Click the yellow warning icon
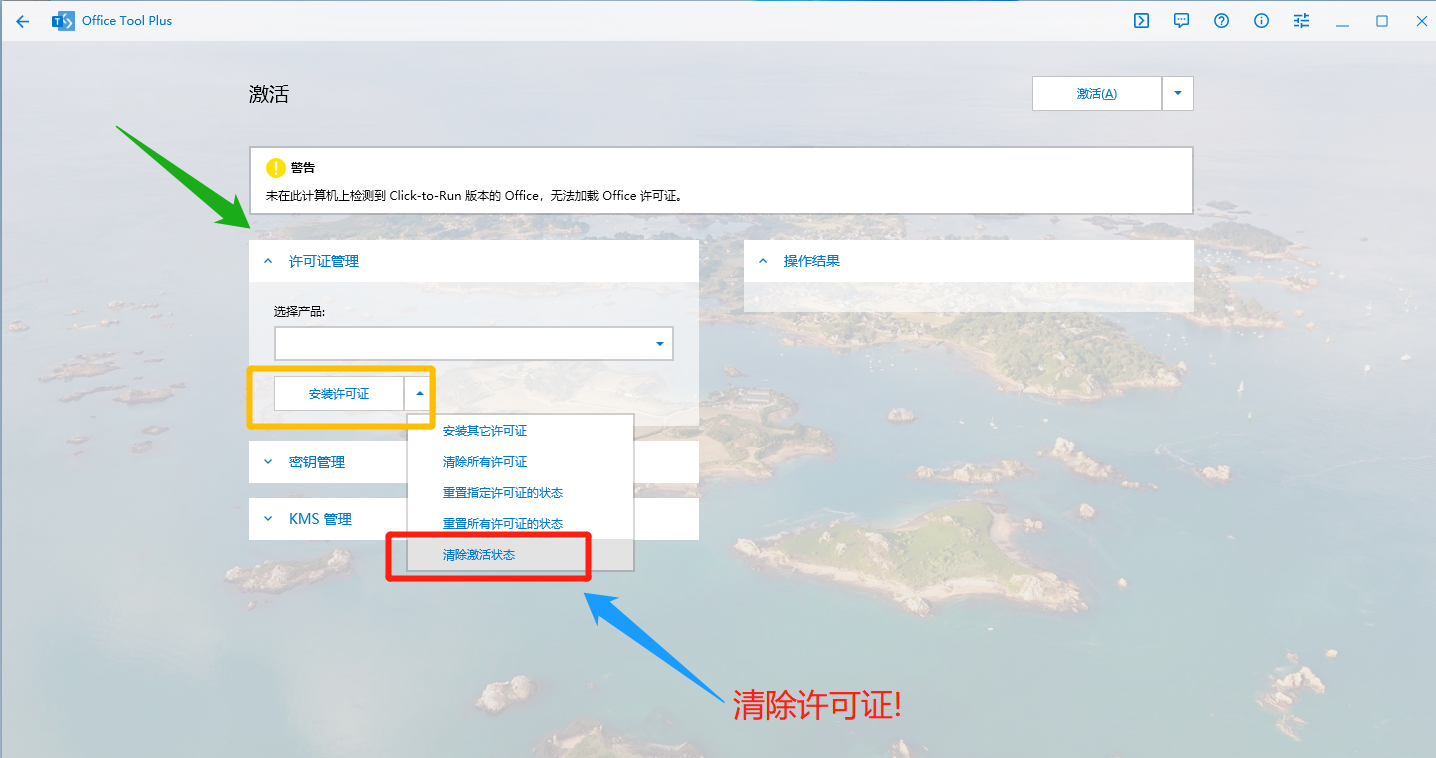Image resolution: width=1436 pixels, height=758 pixels. click(x=275, y=168)
